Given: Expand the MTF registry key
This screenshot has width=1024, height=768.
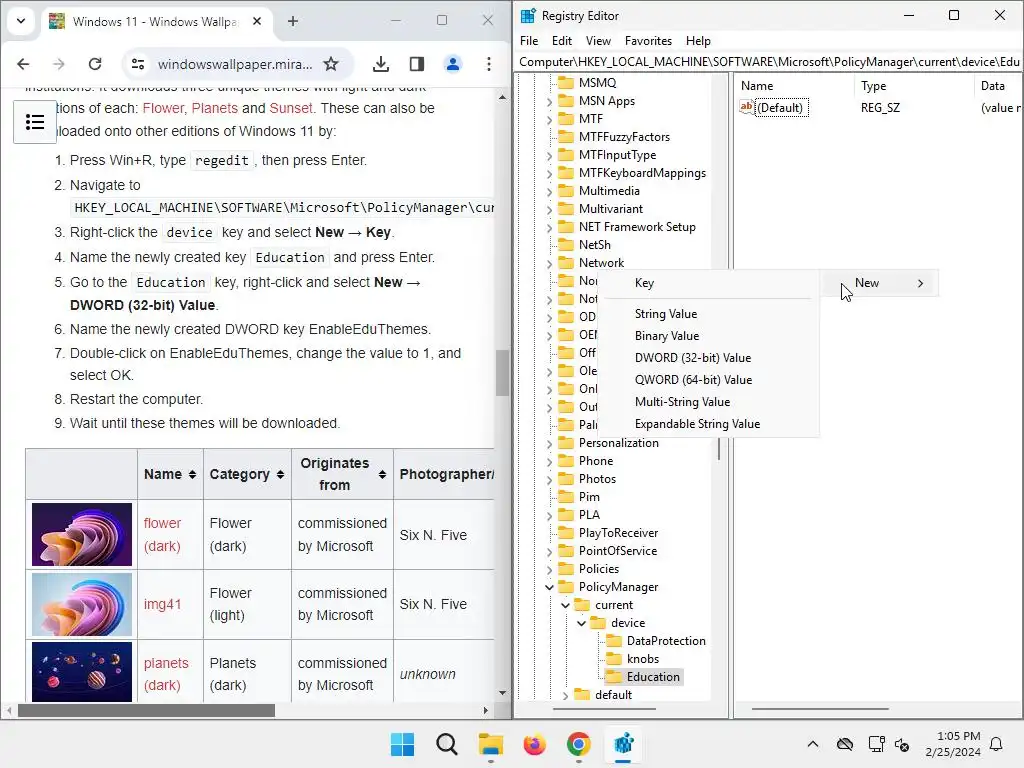Looking at the screenshot, I should [x=549, y=120].
